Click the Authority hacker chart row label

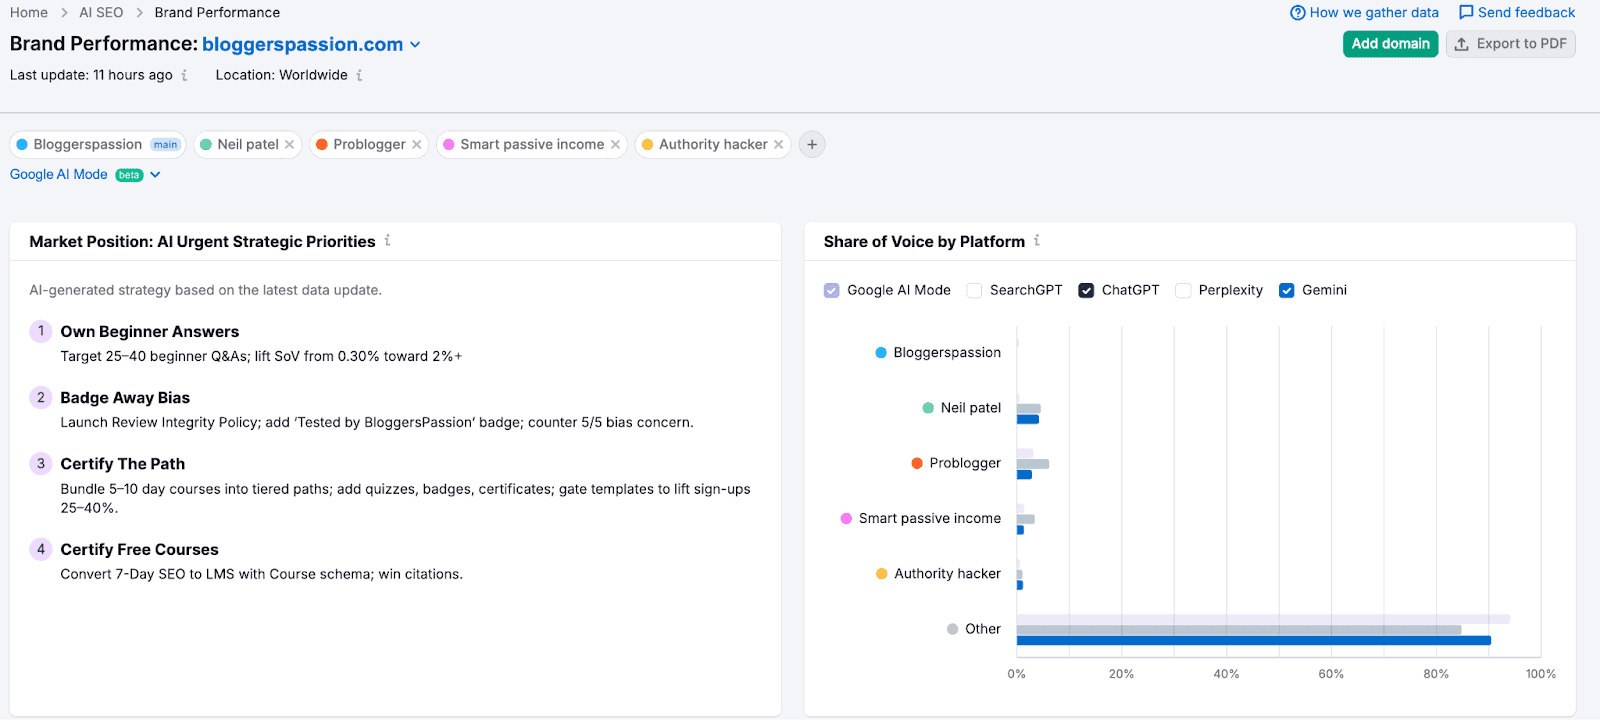click(x=947, y=574)
